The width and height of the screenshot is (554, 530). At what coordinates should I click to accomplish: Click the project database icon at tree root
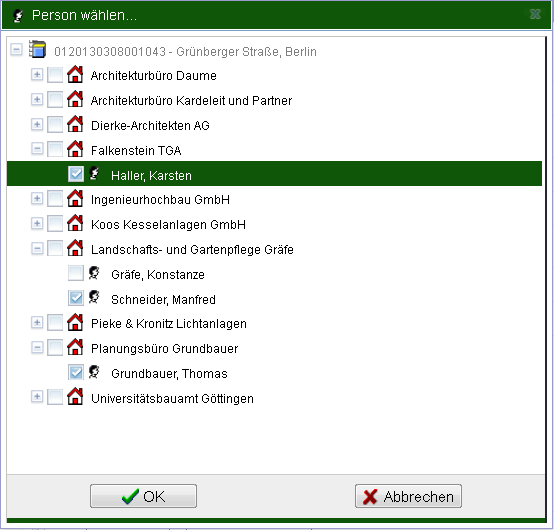coord(37,49)
